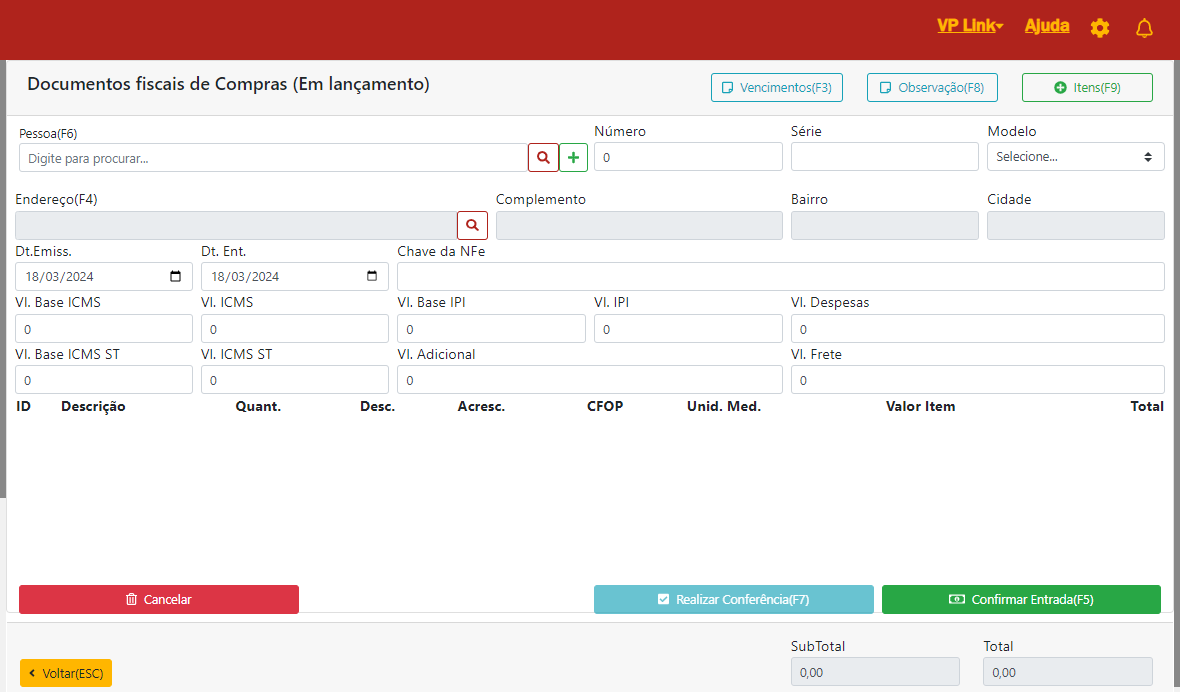
Task: Click the Pessoa search magnifier icon
Action: [x=543, y=158]
